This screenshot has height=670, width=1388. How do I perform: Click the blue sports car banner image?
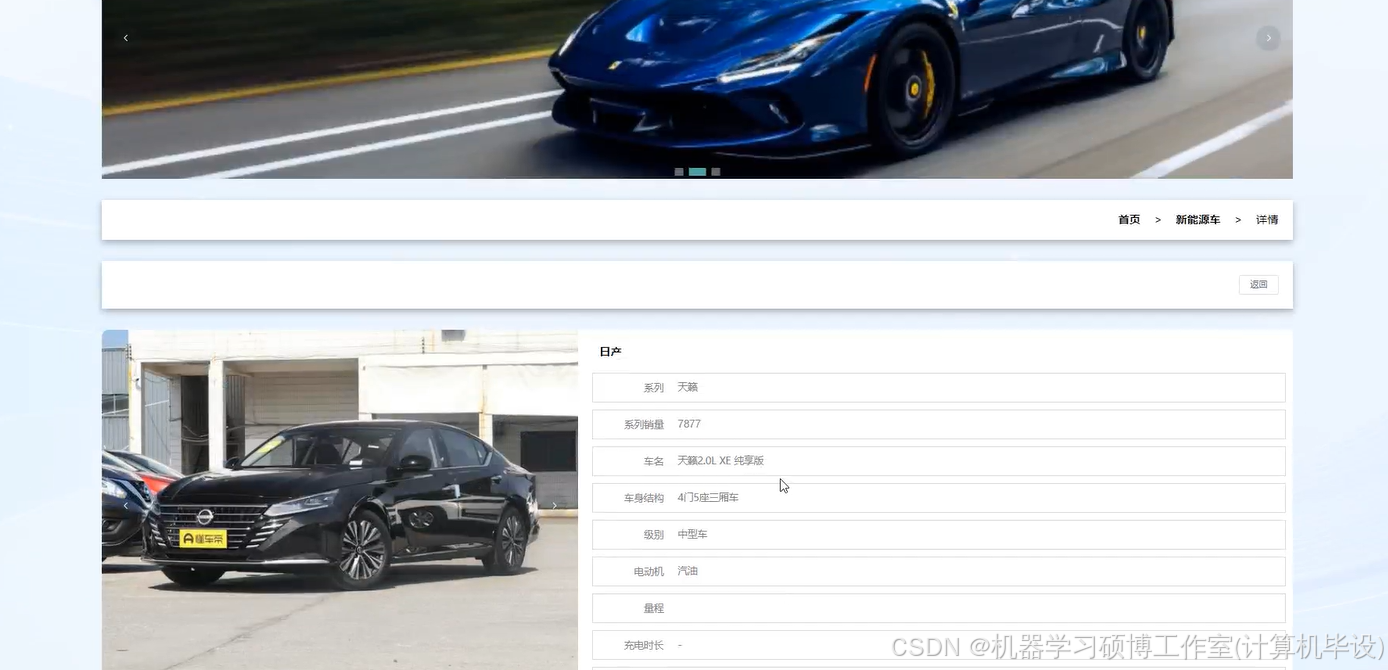[x=697, y=89]
